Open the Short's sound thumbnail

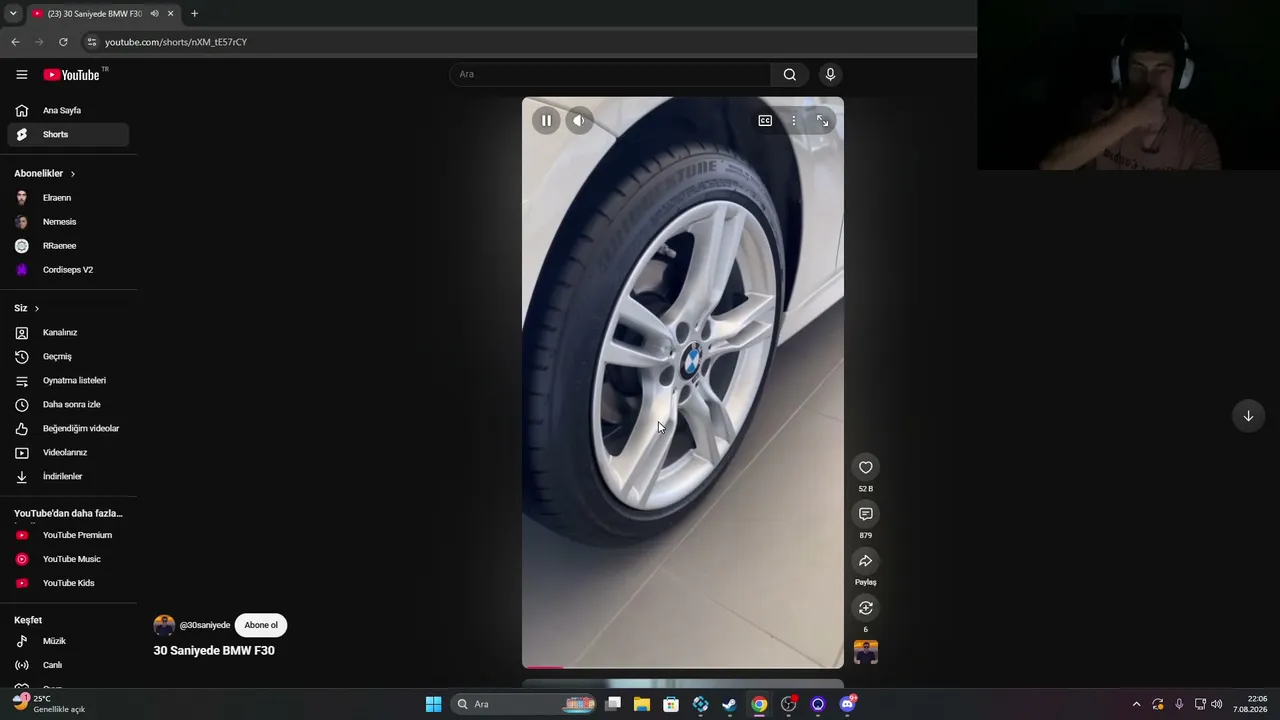click(866, 653)
